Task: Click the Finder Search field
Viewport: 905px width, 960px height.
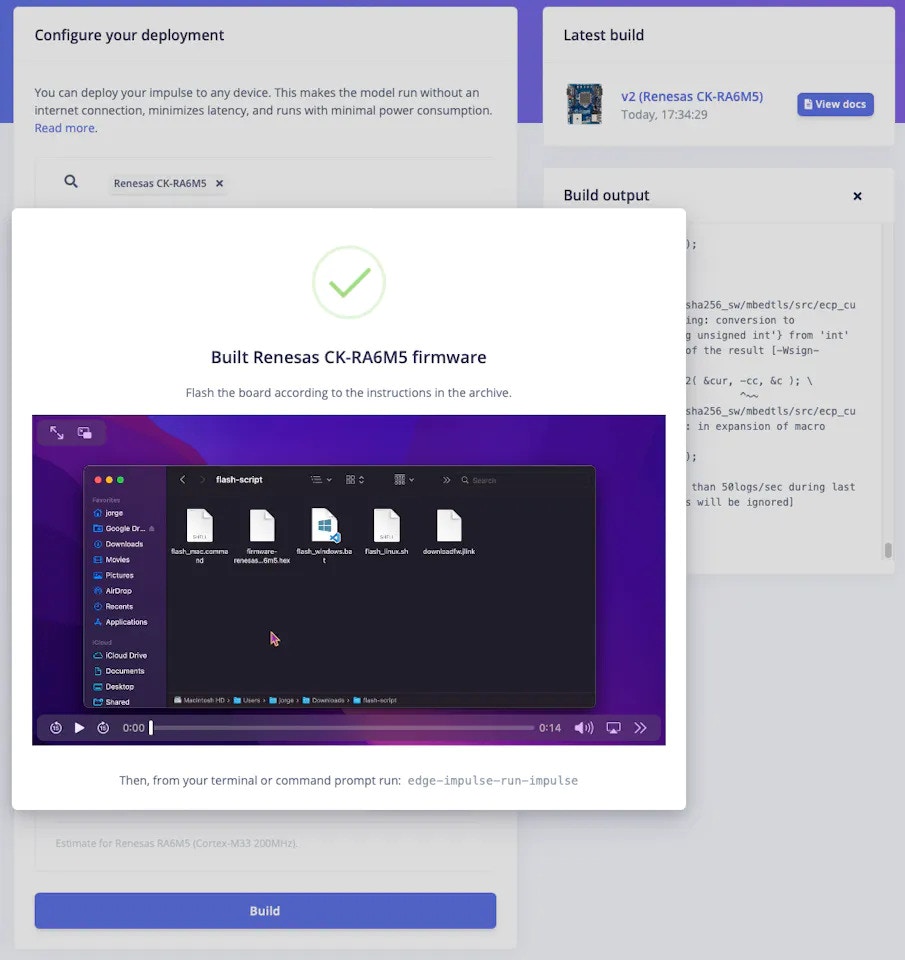Action: 524,480
